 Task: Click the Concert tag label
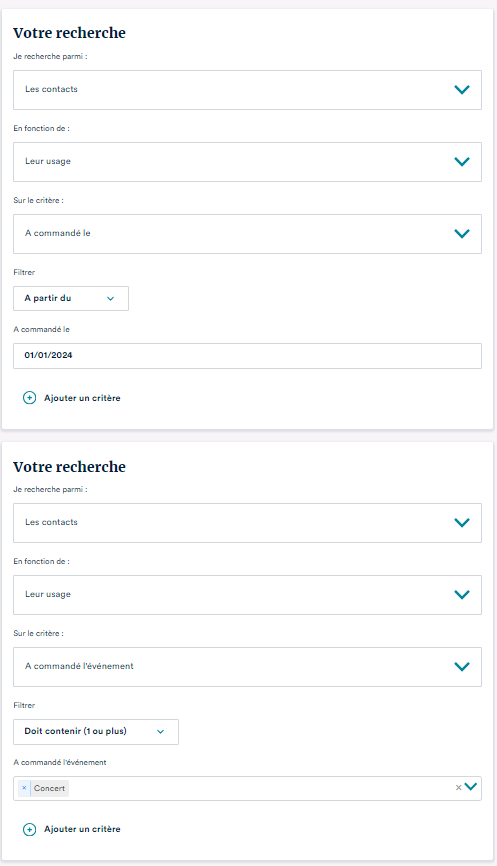coord(49,788)
